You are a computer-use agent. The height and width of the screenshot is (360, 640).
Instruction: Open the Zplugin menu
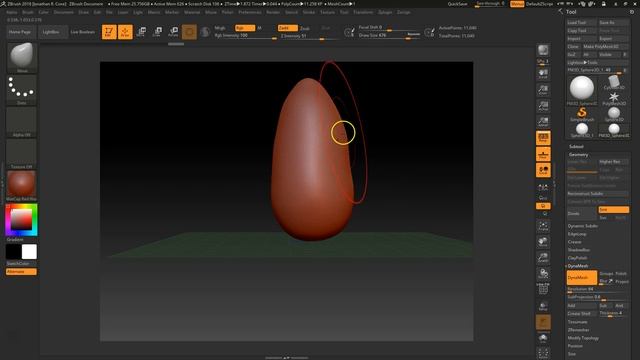tap(385, 12)
